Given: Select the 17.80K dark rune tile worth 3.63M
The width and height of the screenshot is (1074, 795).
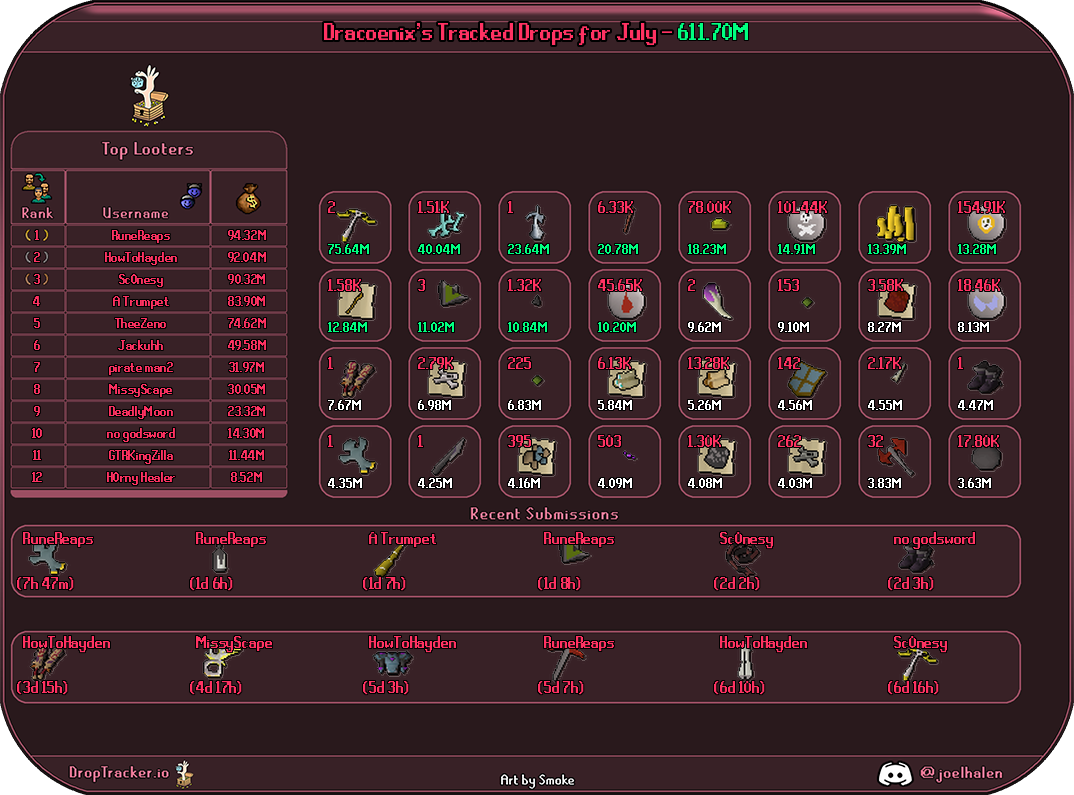Looking at the screenshot, I should pos(984,461).
